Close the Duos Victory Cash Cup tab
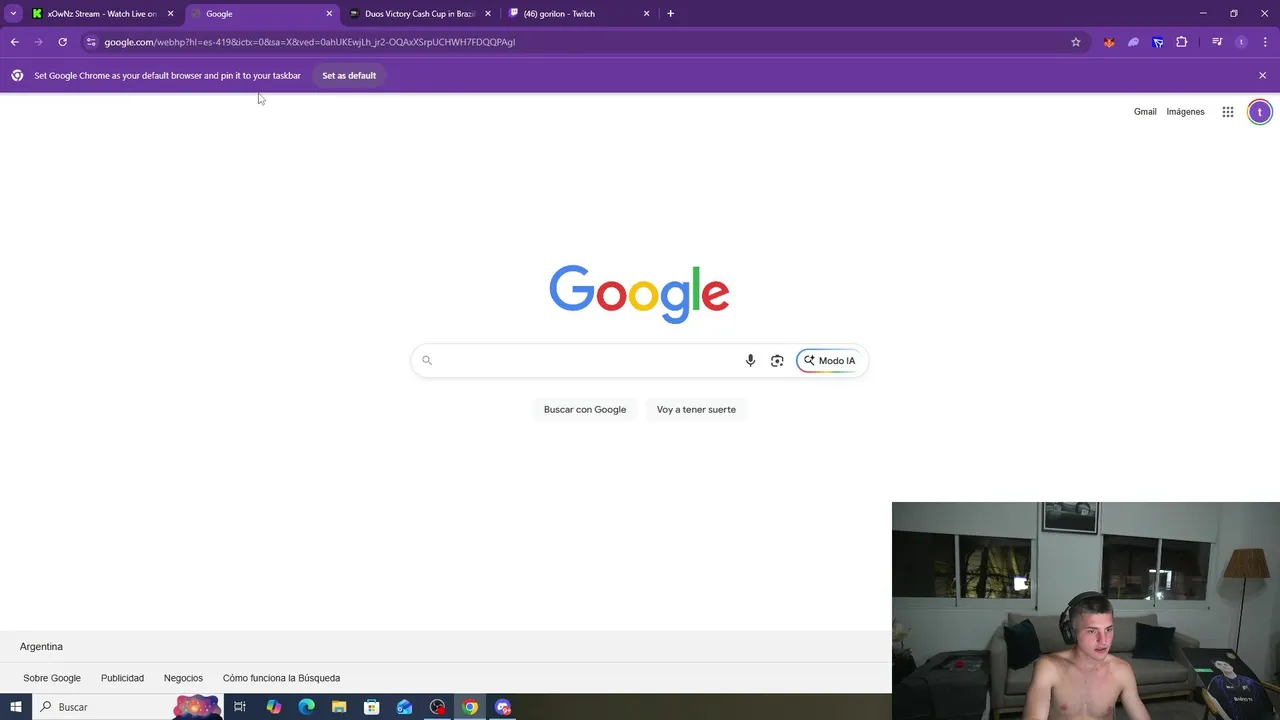Viewport: 1280px width, 720px height. [488, 14]
